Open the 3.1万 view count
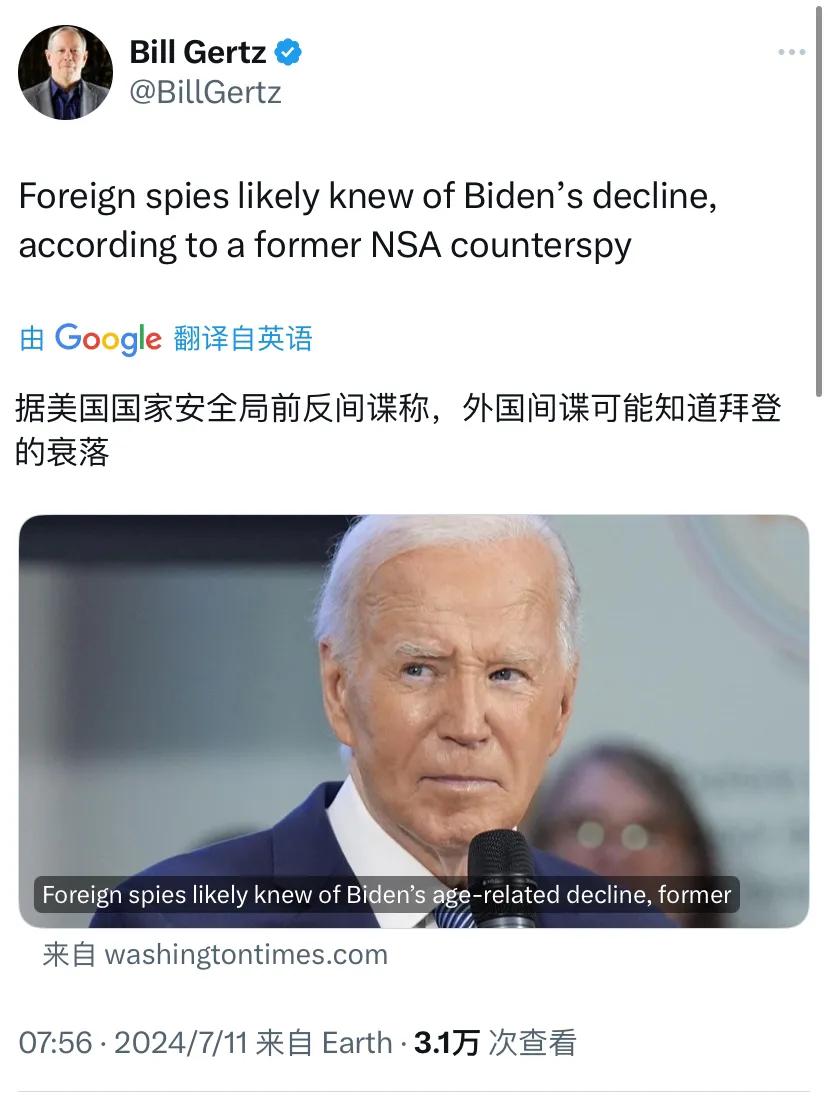The width and height of the screenshot is (828, 1098). 446,1043
